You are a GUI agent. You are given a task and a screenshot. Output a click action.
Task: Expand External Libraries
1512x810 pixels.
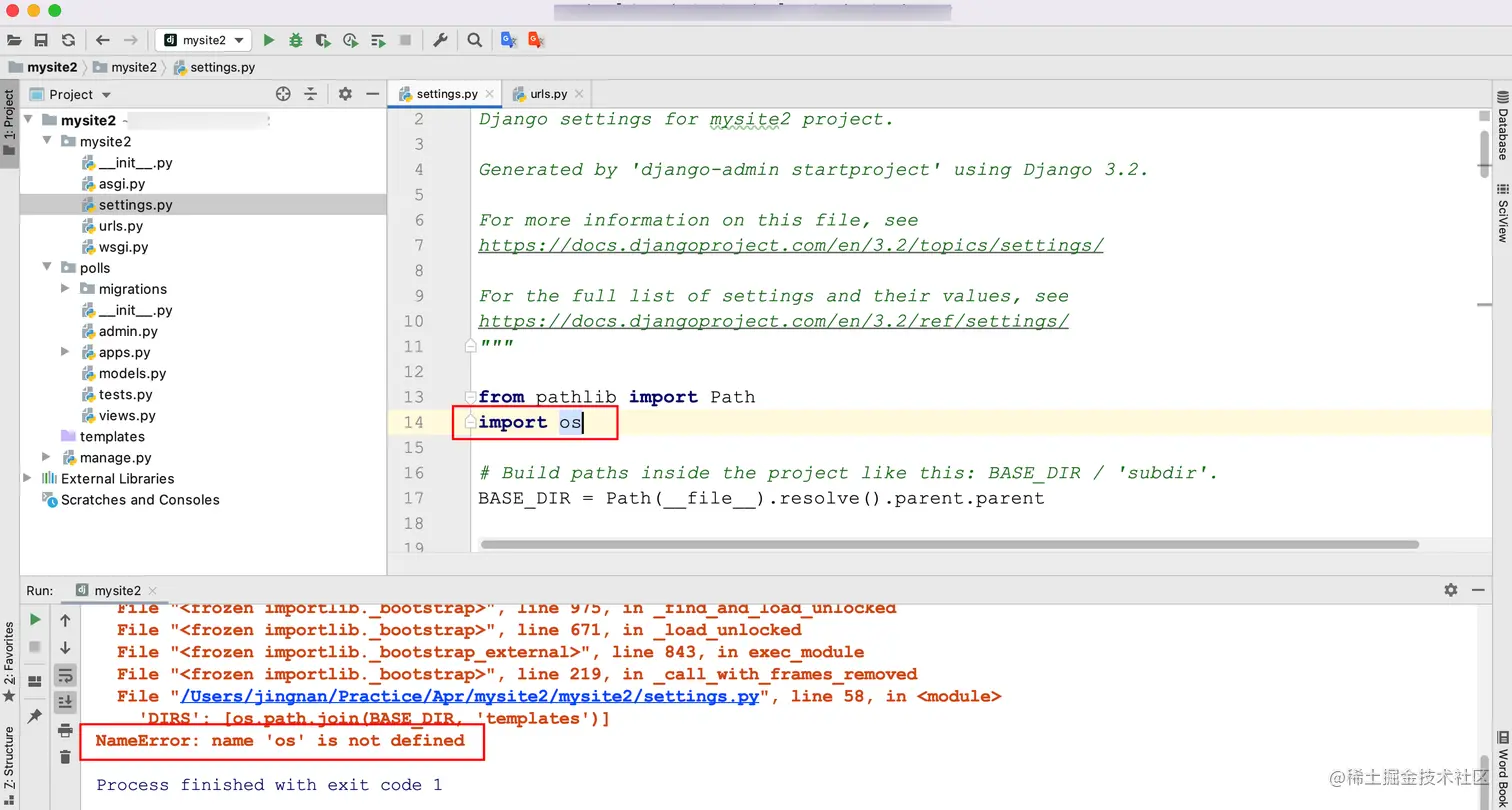[x=28, y=479]
